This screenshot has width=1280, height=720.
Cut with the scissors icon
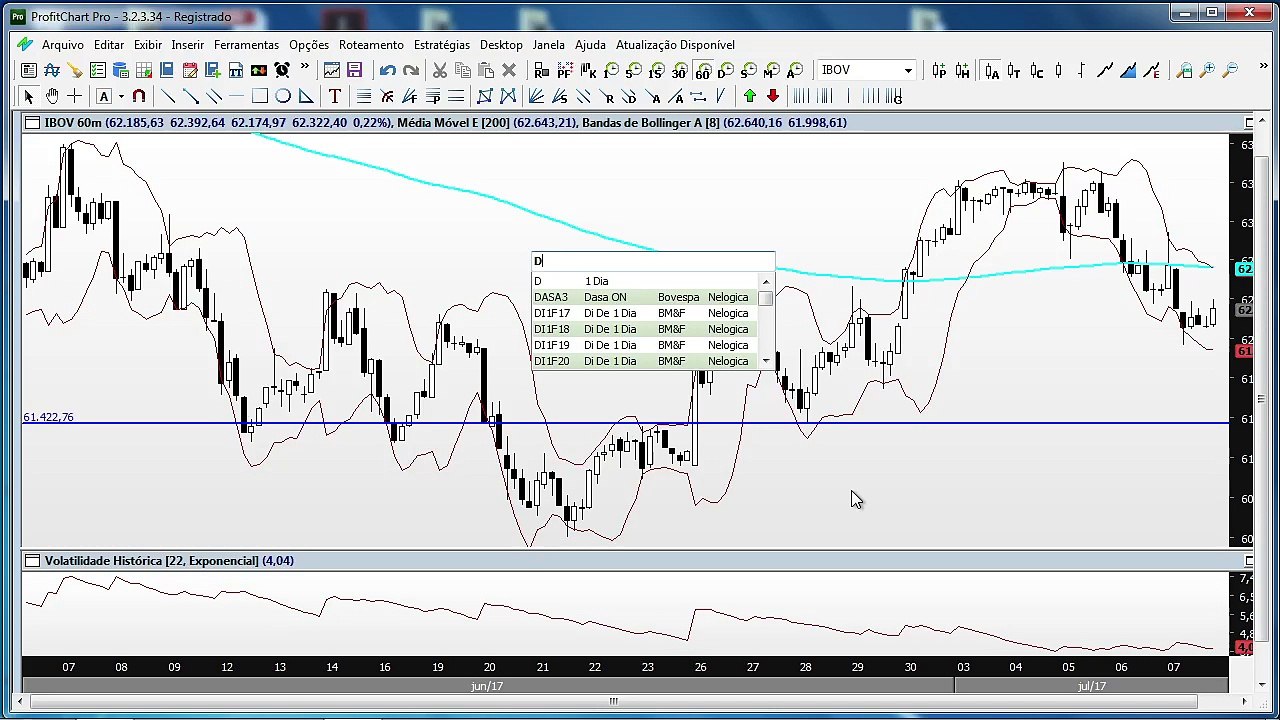(440, 70)
